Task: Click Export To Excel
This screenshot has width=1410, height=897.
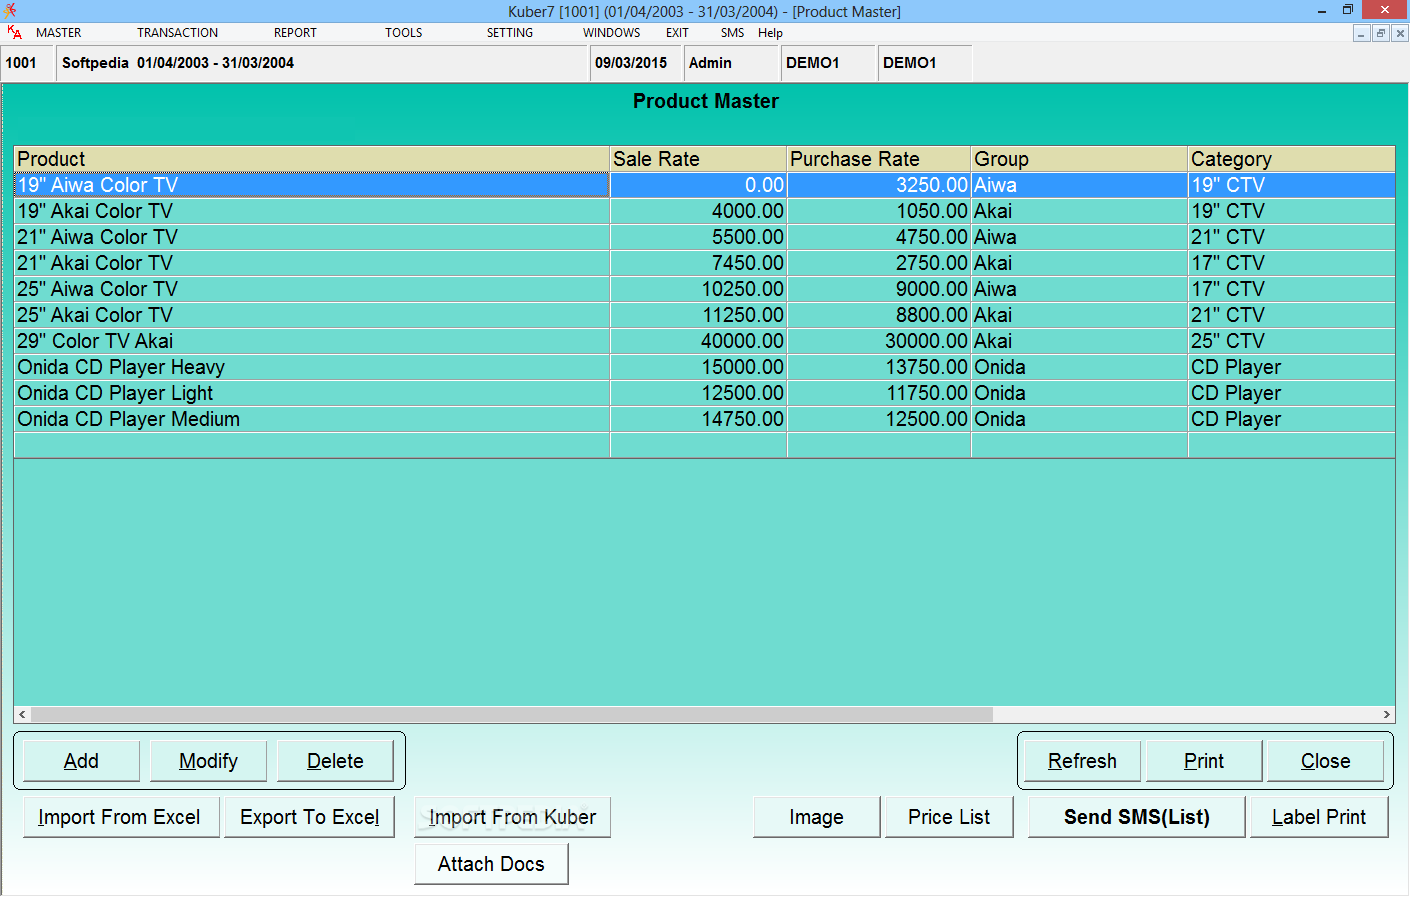Action: [310, 817]
